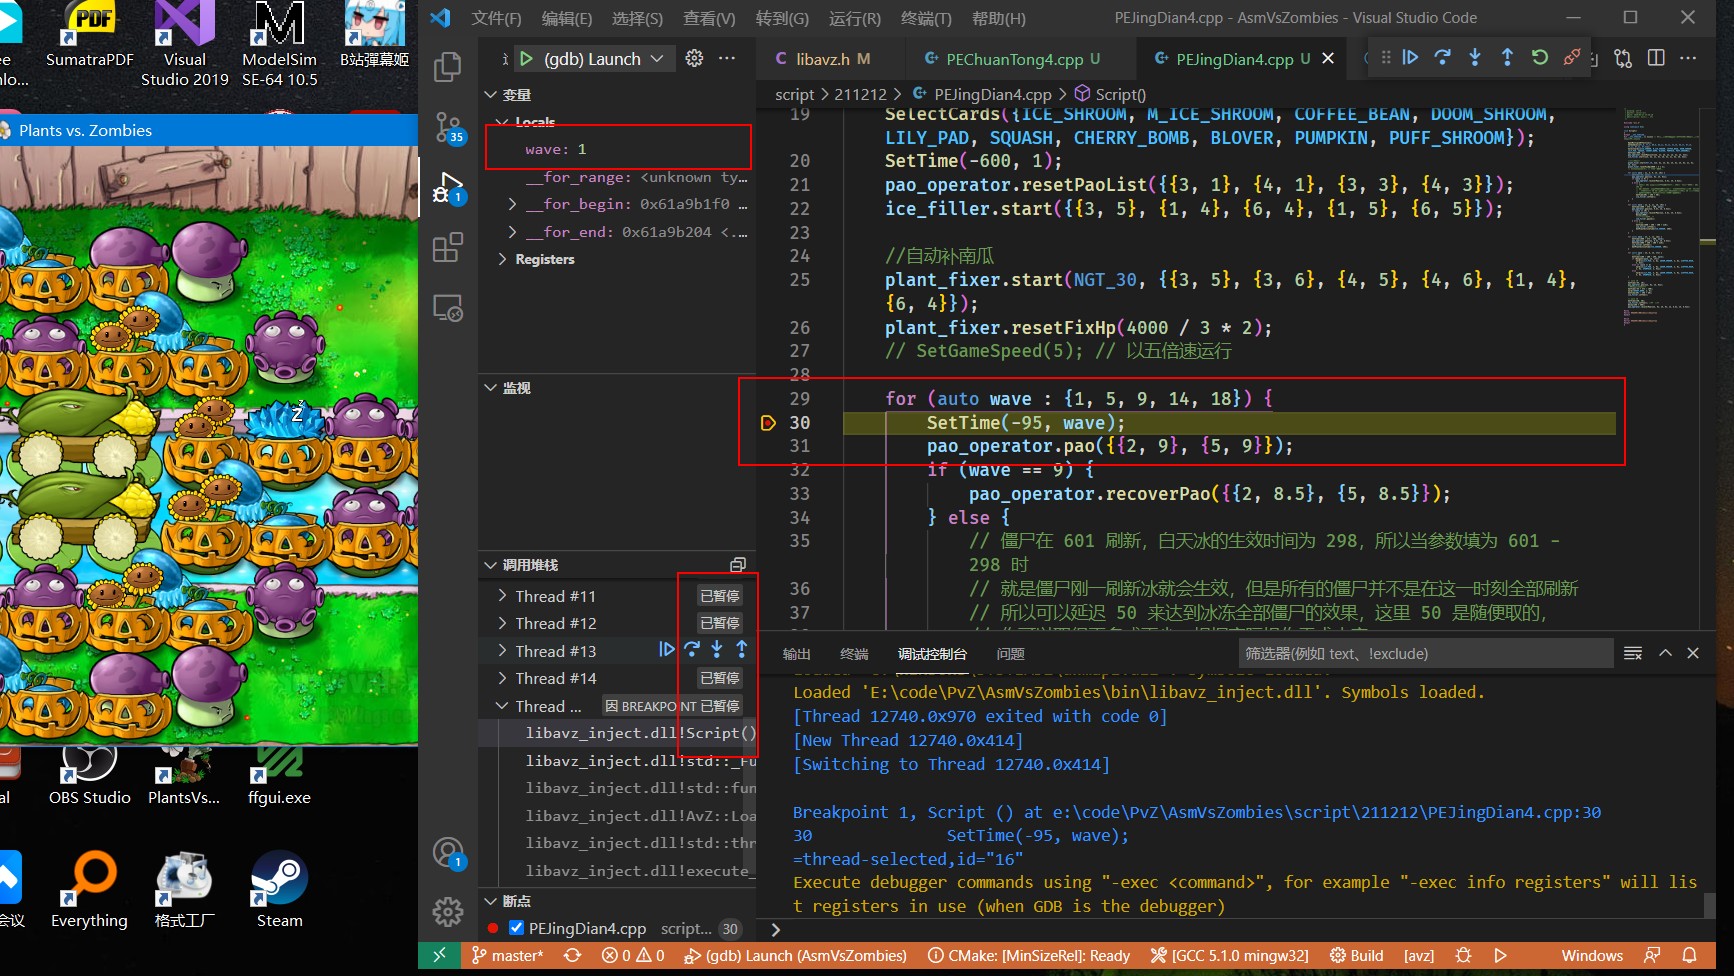Open the Explorer view in activity bar

(448, 67)
